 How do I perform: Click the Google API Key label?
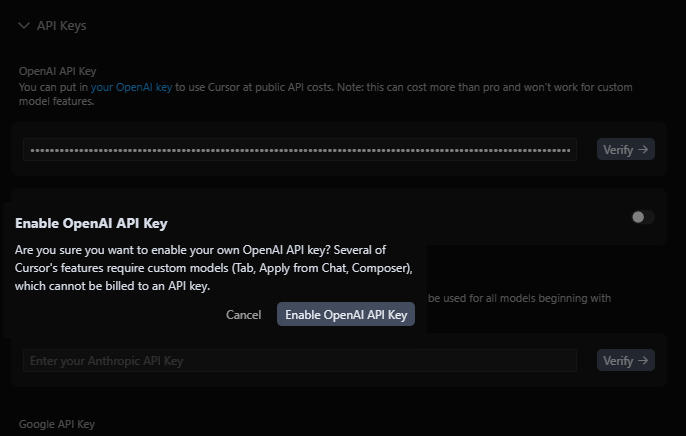pyautogui.click(x=57, y=425)
